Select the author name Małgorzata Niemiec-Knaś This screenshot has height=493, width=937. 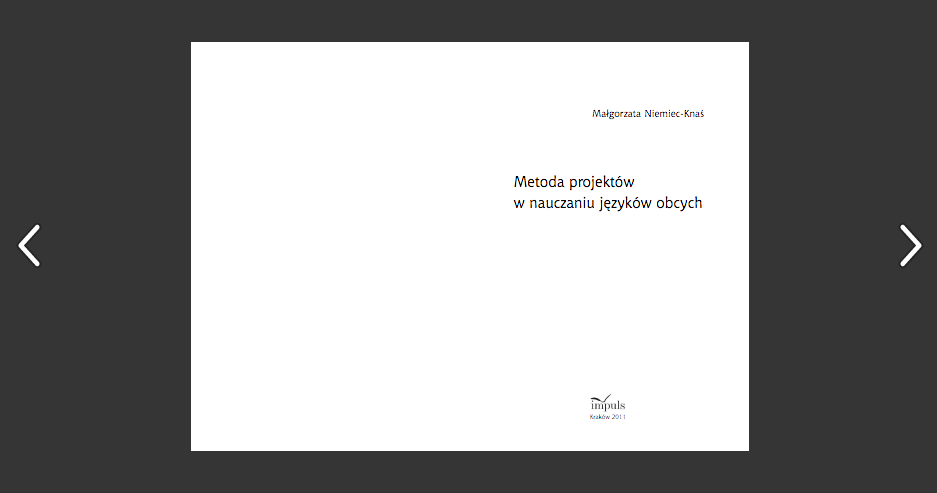tap(648, 114)
